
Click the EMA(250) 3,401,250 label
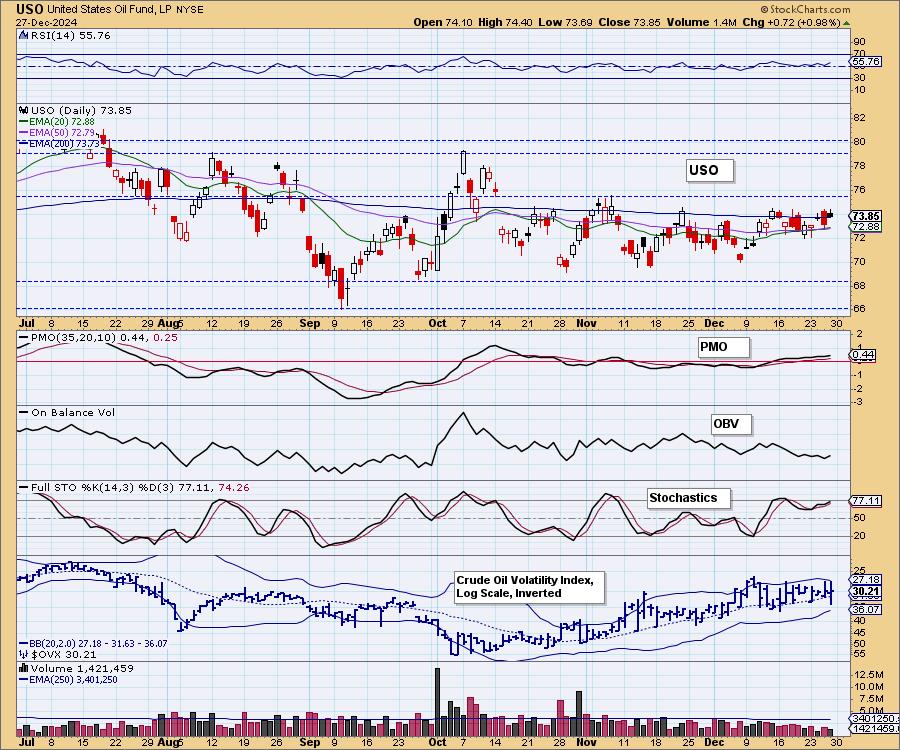[73, 679]
